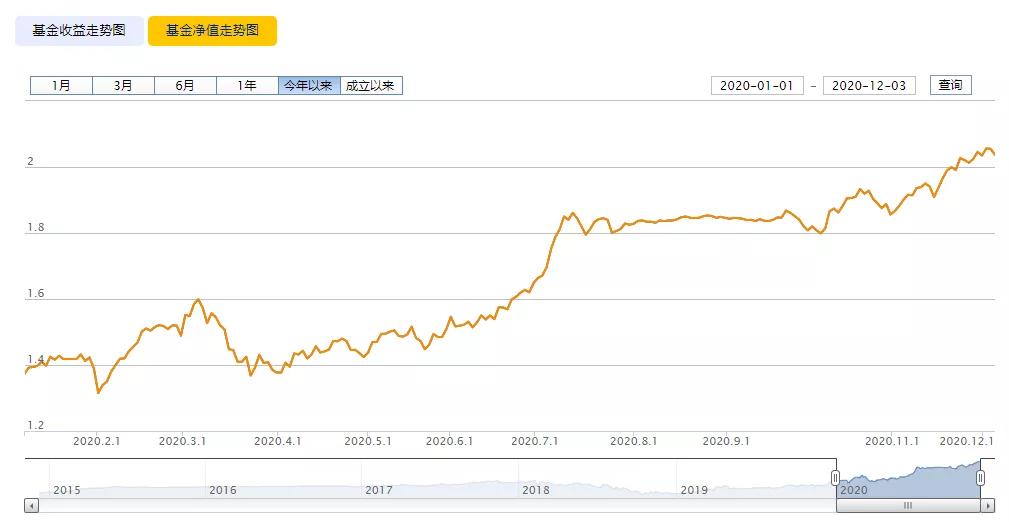Click the y-axis value 1.8
Image resolution: width=1009 pixels, height=522 pixels.
[x=35, y=227]
